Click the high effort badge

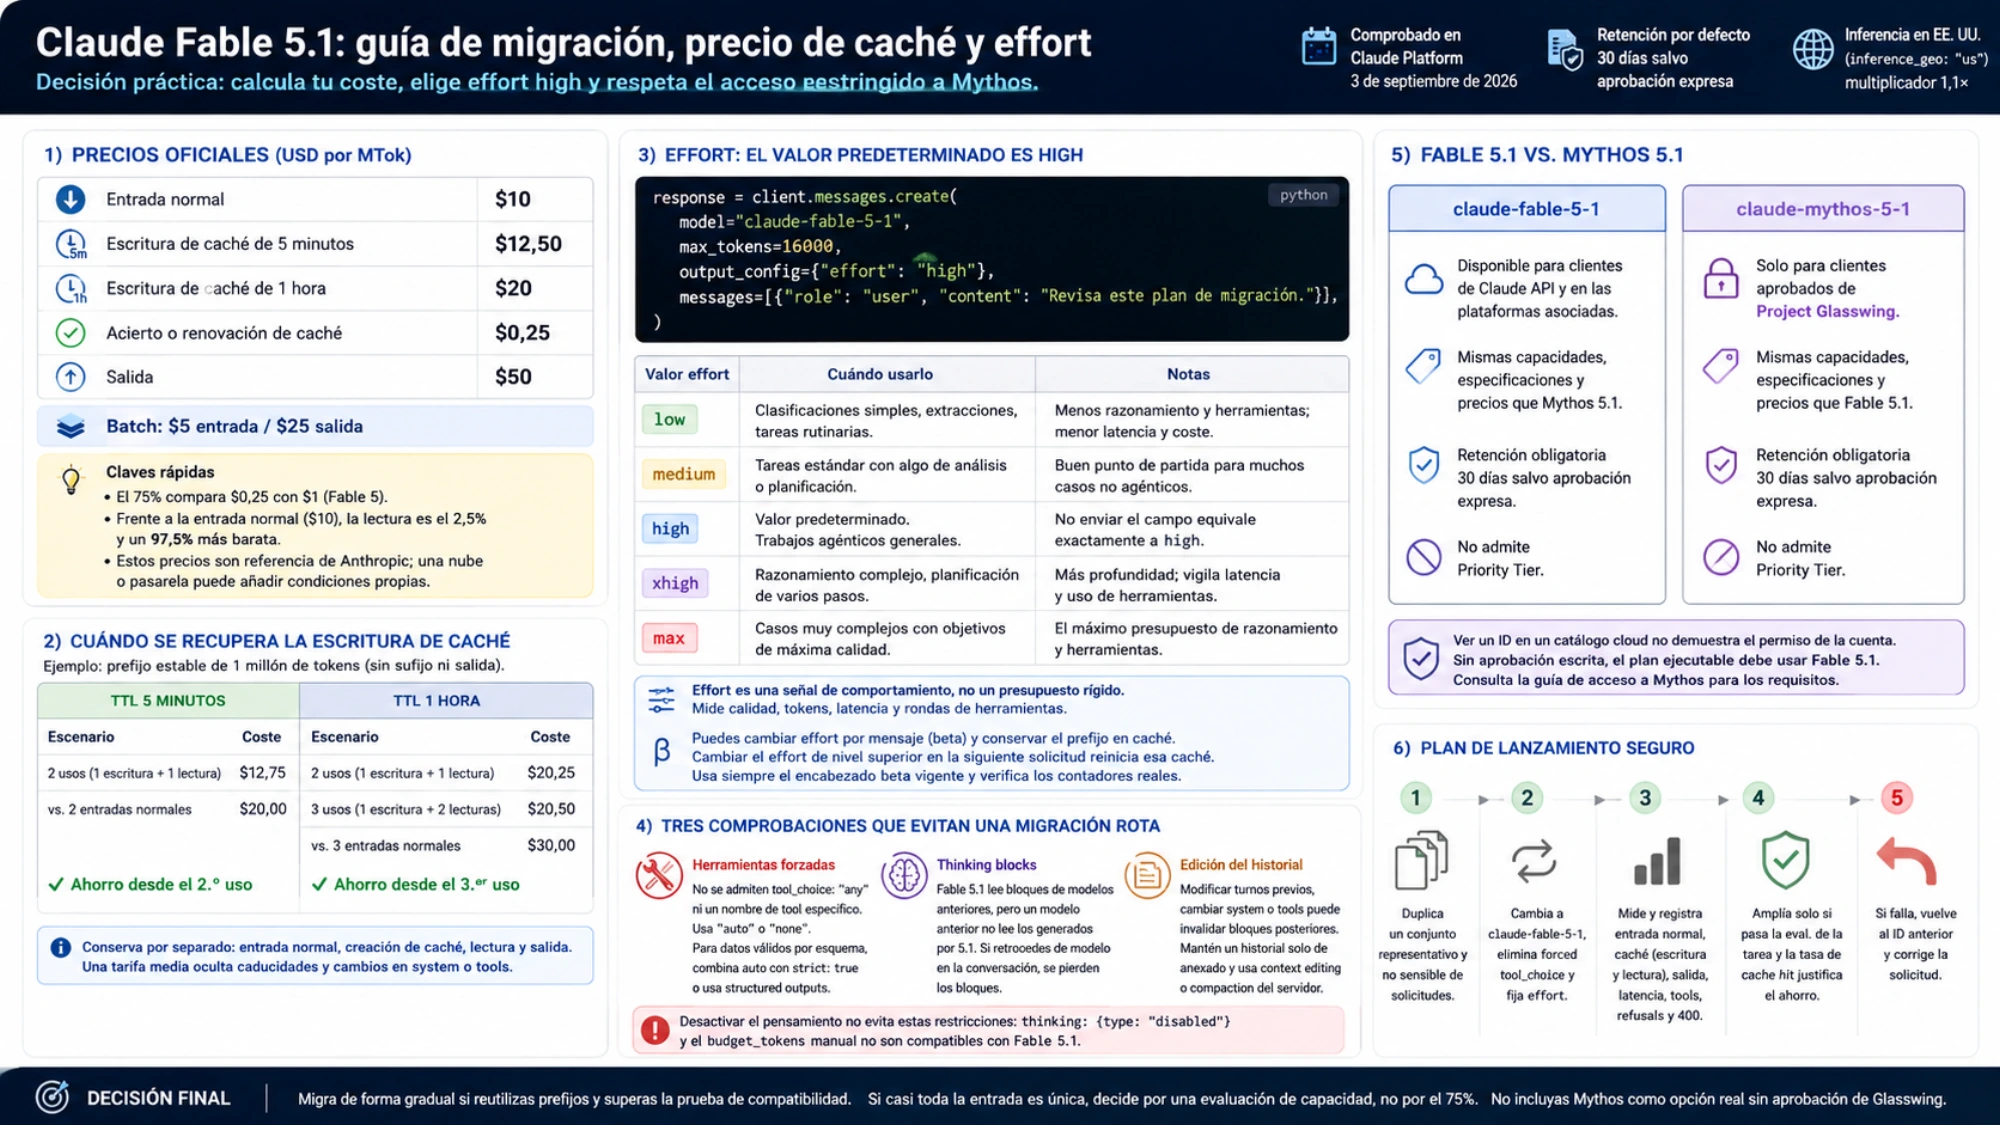pos(670,529)
